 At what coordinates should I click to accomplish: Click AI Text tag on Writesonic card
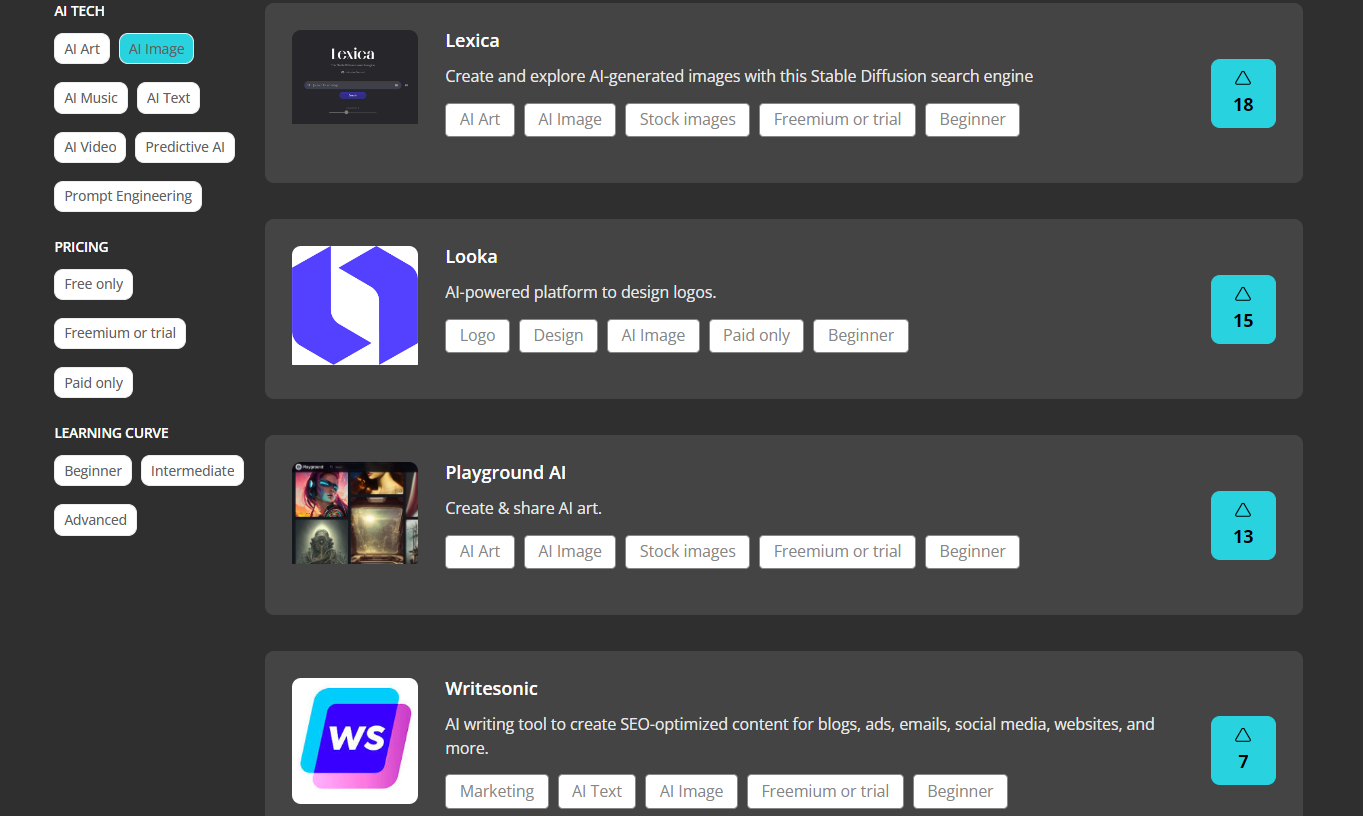click(597, 792)
